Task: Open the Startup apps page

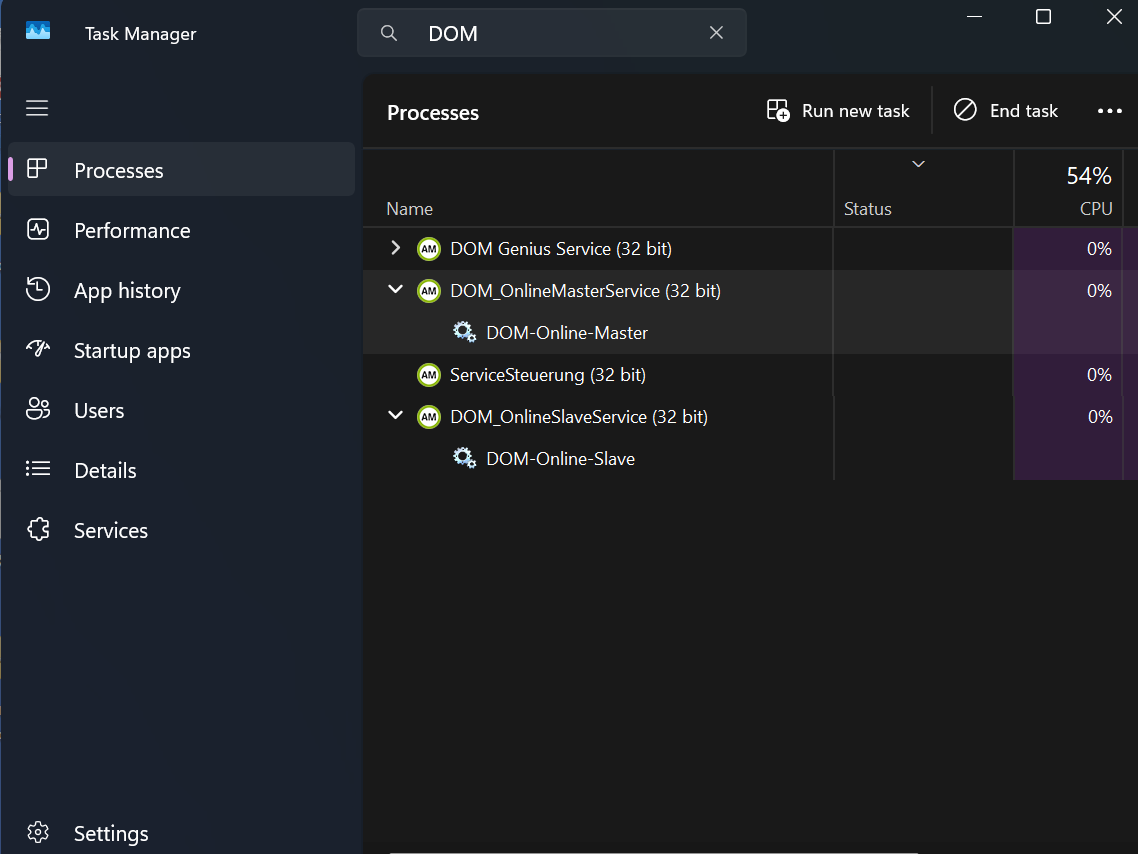Action: click(132, 351)
